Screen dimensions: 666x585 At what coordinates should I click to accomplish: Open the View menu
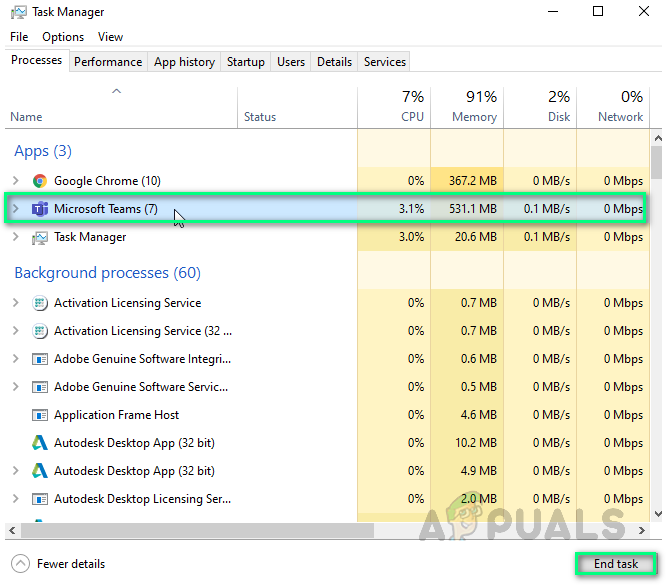tap(110, 37)
